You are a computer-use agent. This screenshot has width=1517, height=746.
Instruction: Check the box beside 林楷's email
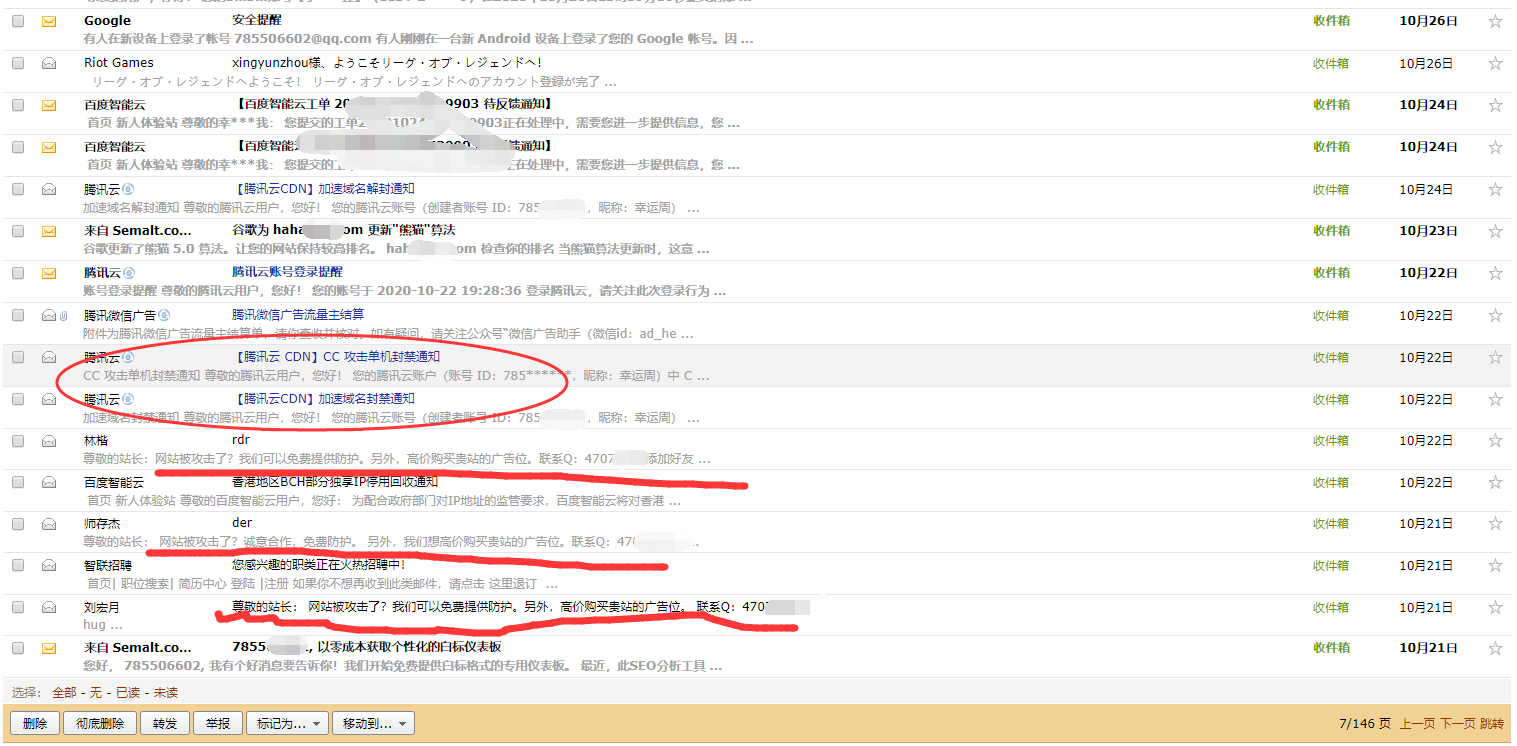coord(18,440)
